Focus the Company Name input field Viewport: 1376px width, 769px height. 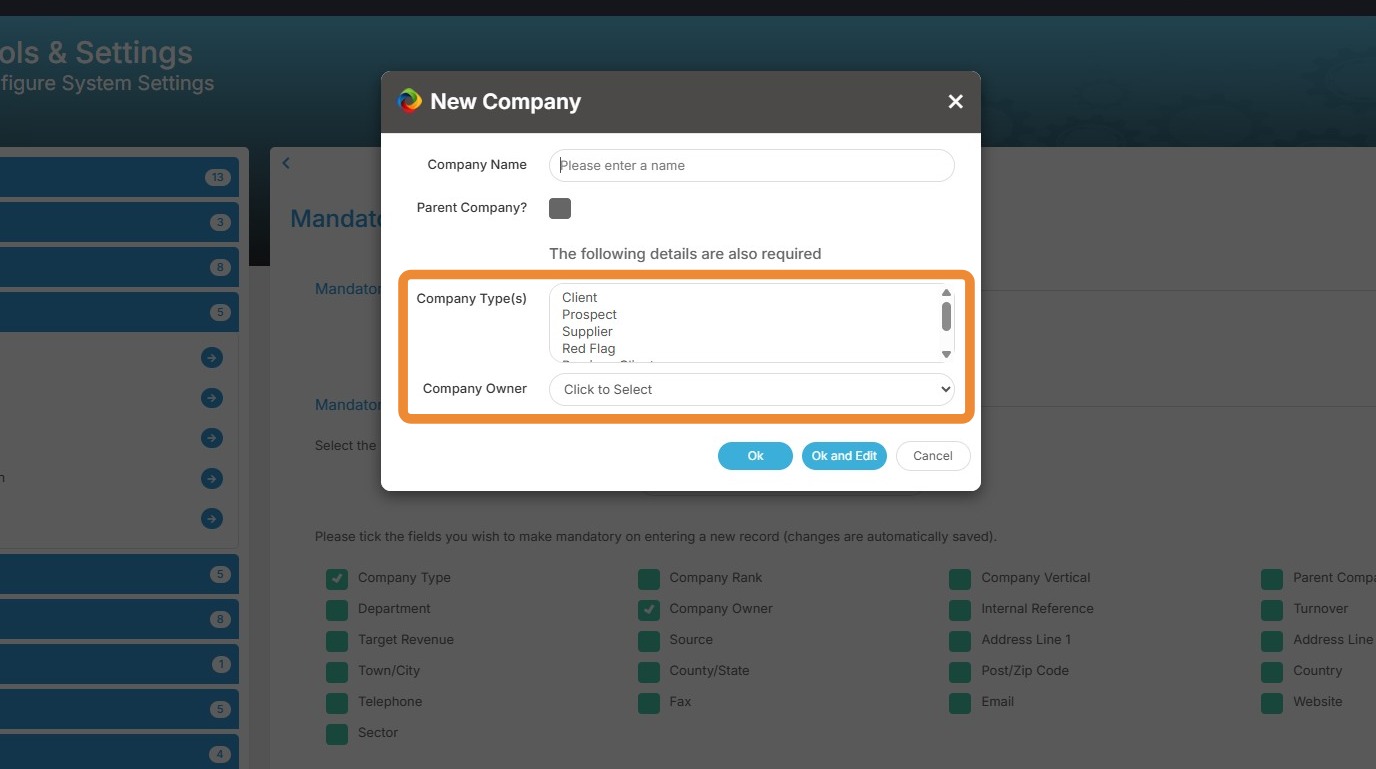[x=751, y=166]
